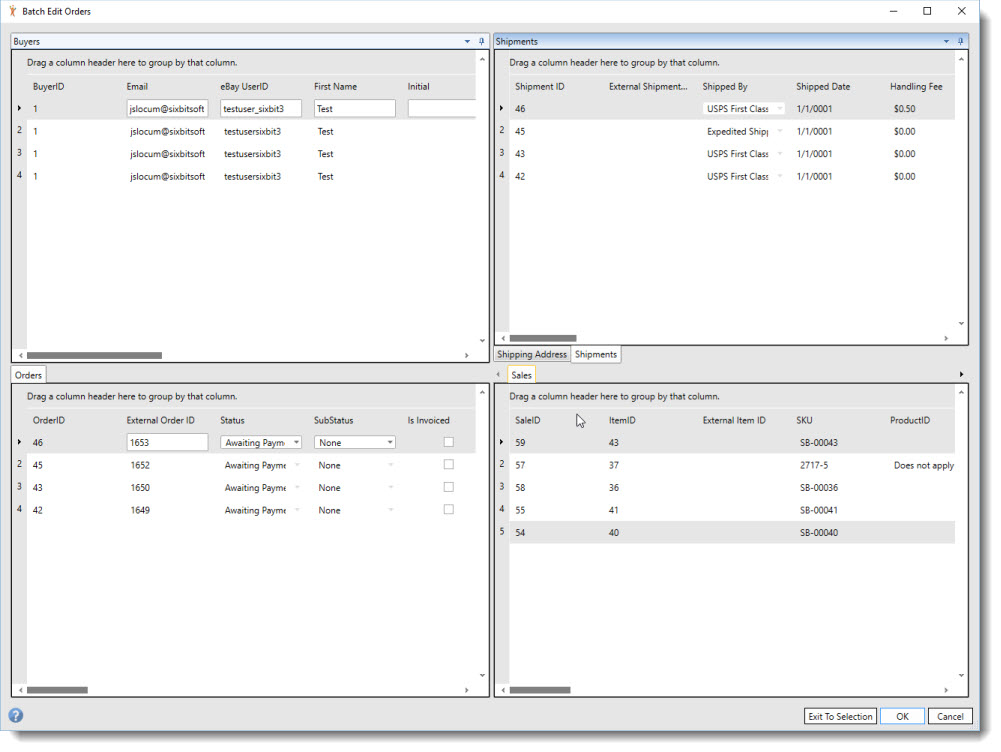Screen dimensions: 1001x752
Task: Open the Status dropdown for order 42
Action: coord(296,510)
